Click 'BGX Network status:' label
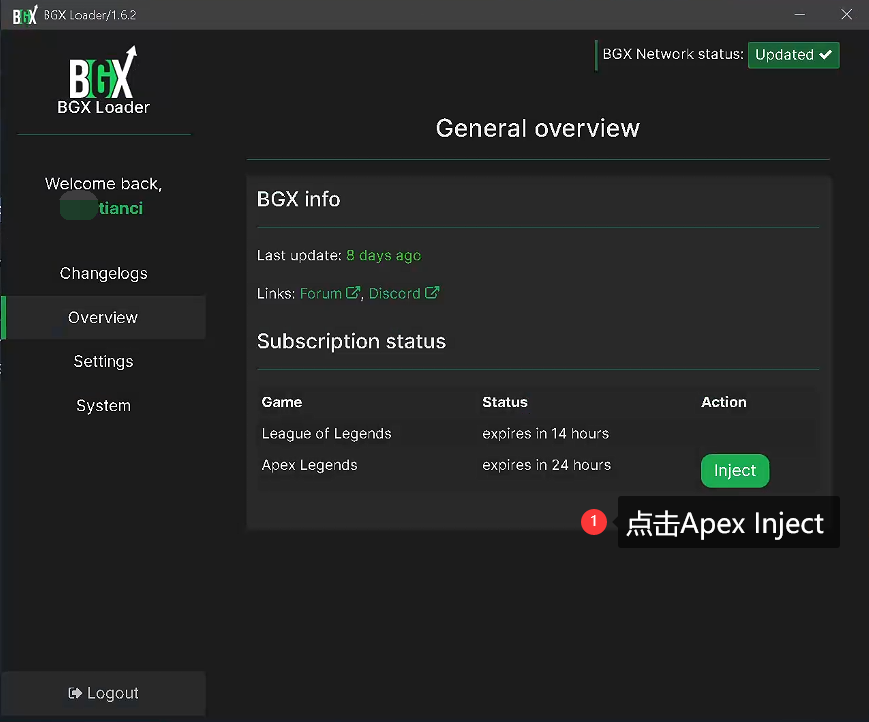The height and width of the screenshot is (722, 869). [x=673, y=54]
